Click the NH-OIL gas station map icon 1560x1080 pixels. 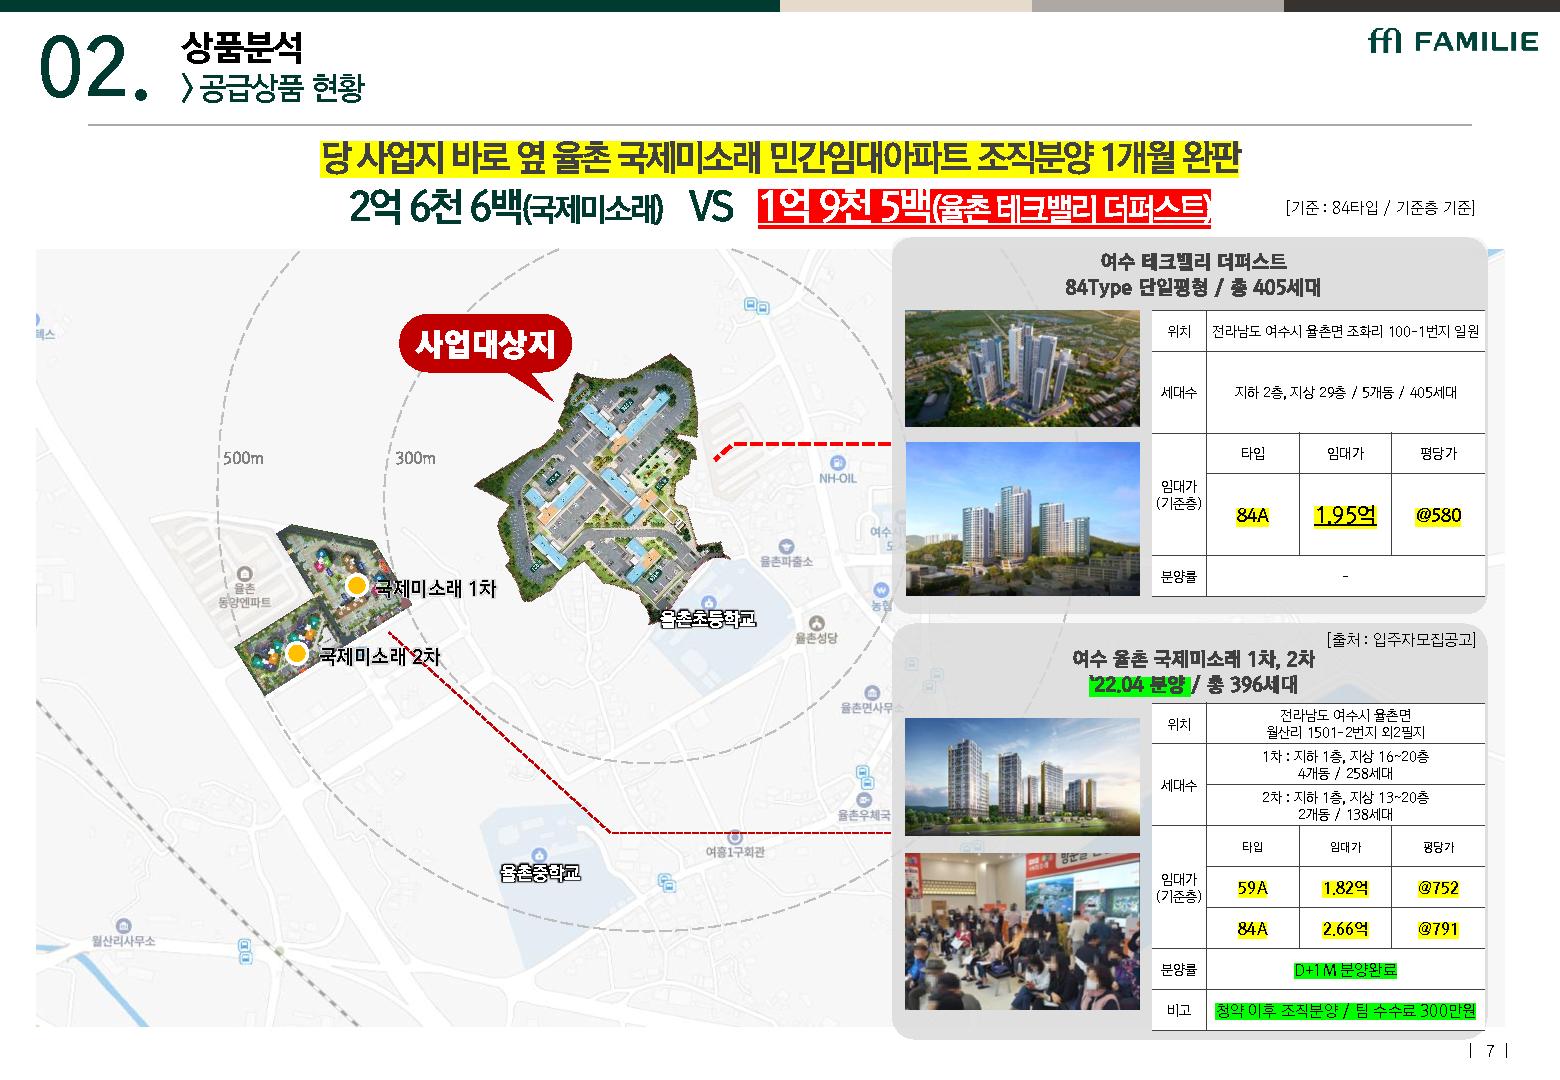(838, 463)
